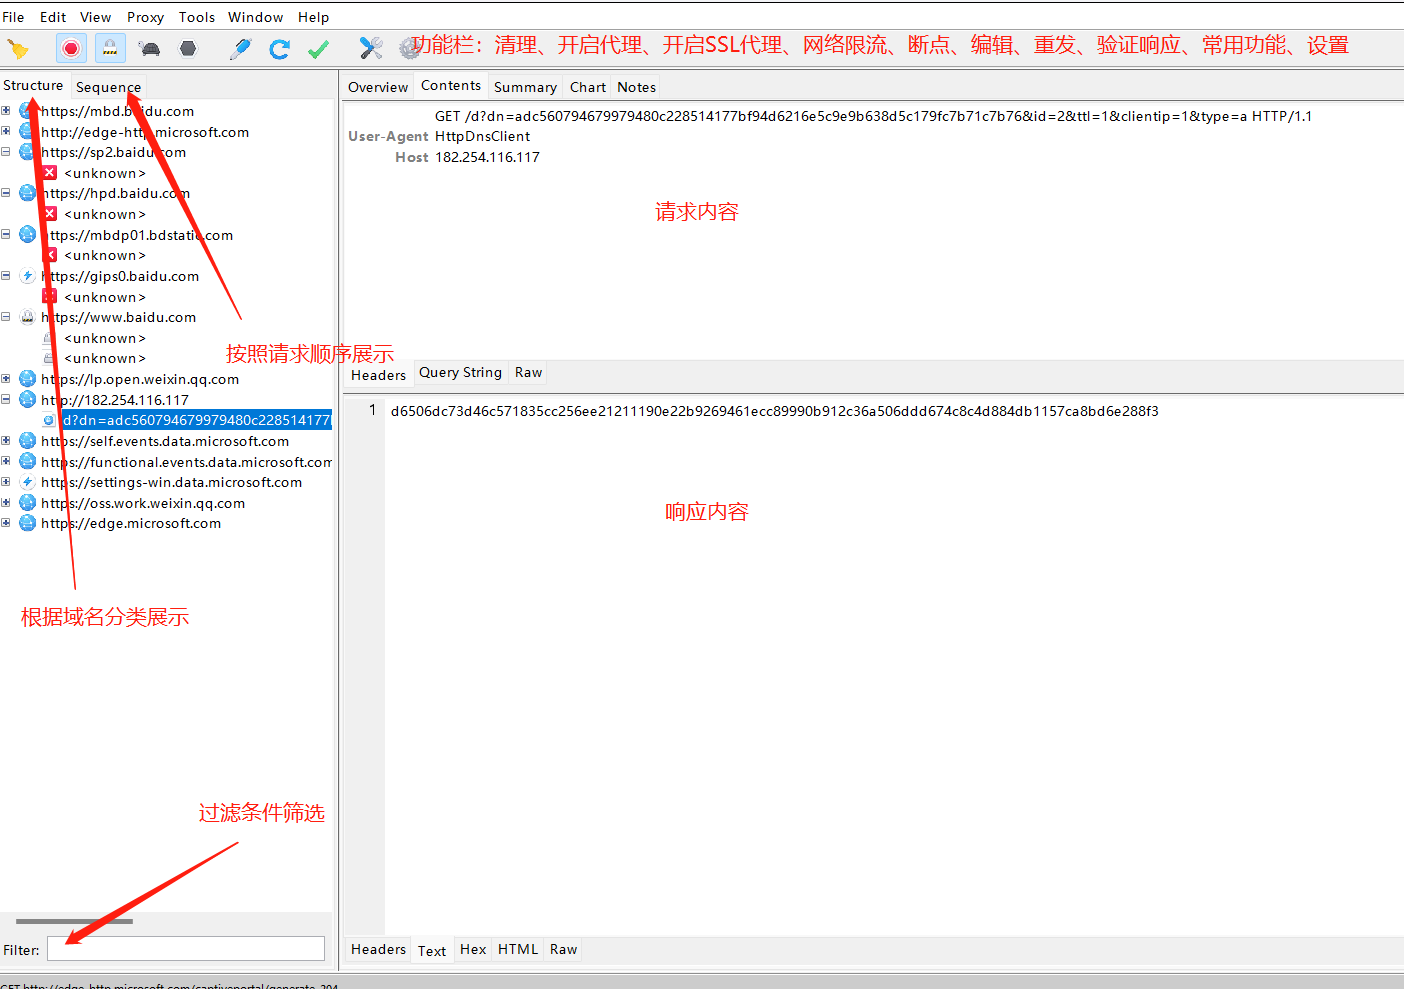The width and height of the screenshot is (1404, 989).
Task: Click the blue Repeat arrow icon
Action: tap(279, 48)
